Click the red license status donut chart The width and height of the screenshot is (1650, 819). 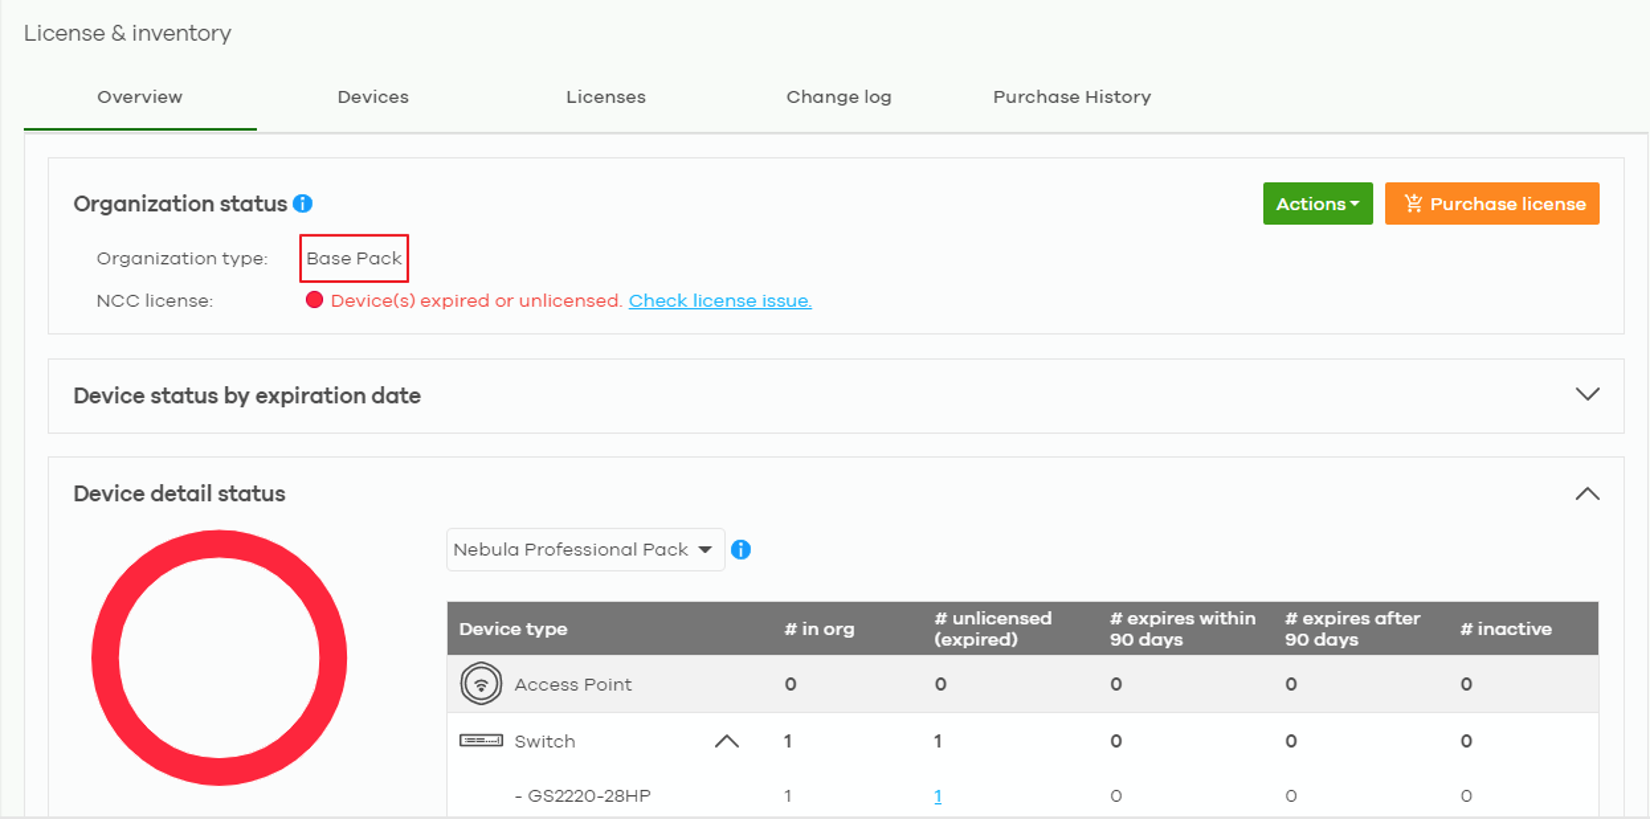pos(219,658)
